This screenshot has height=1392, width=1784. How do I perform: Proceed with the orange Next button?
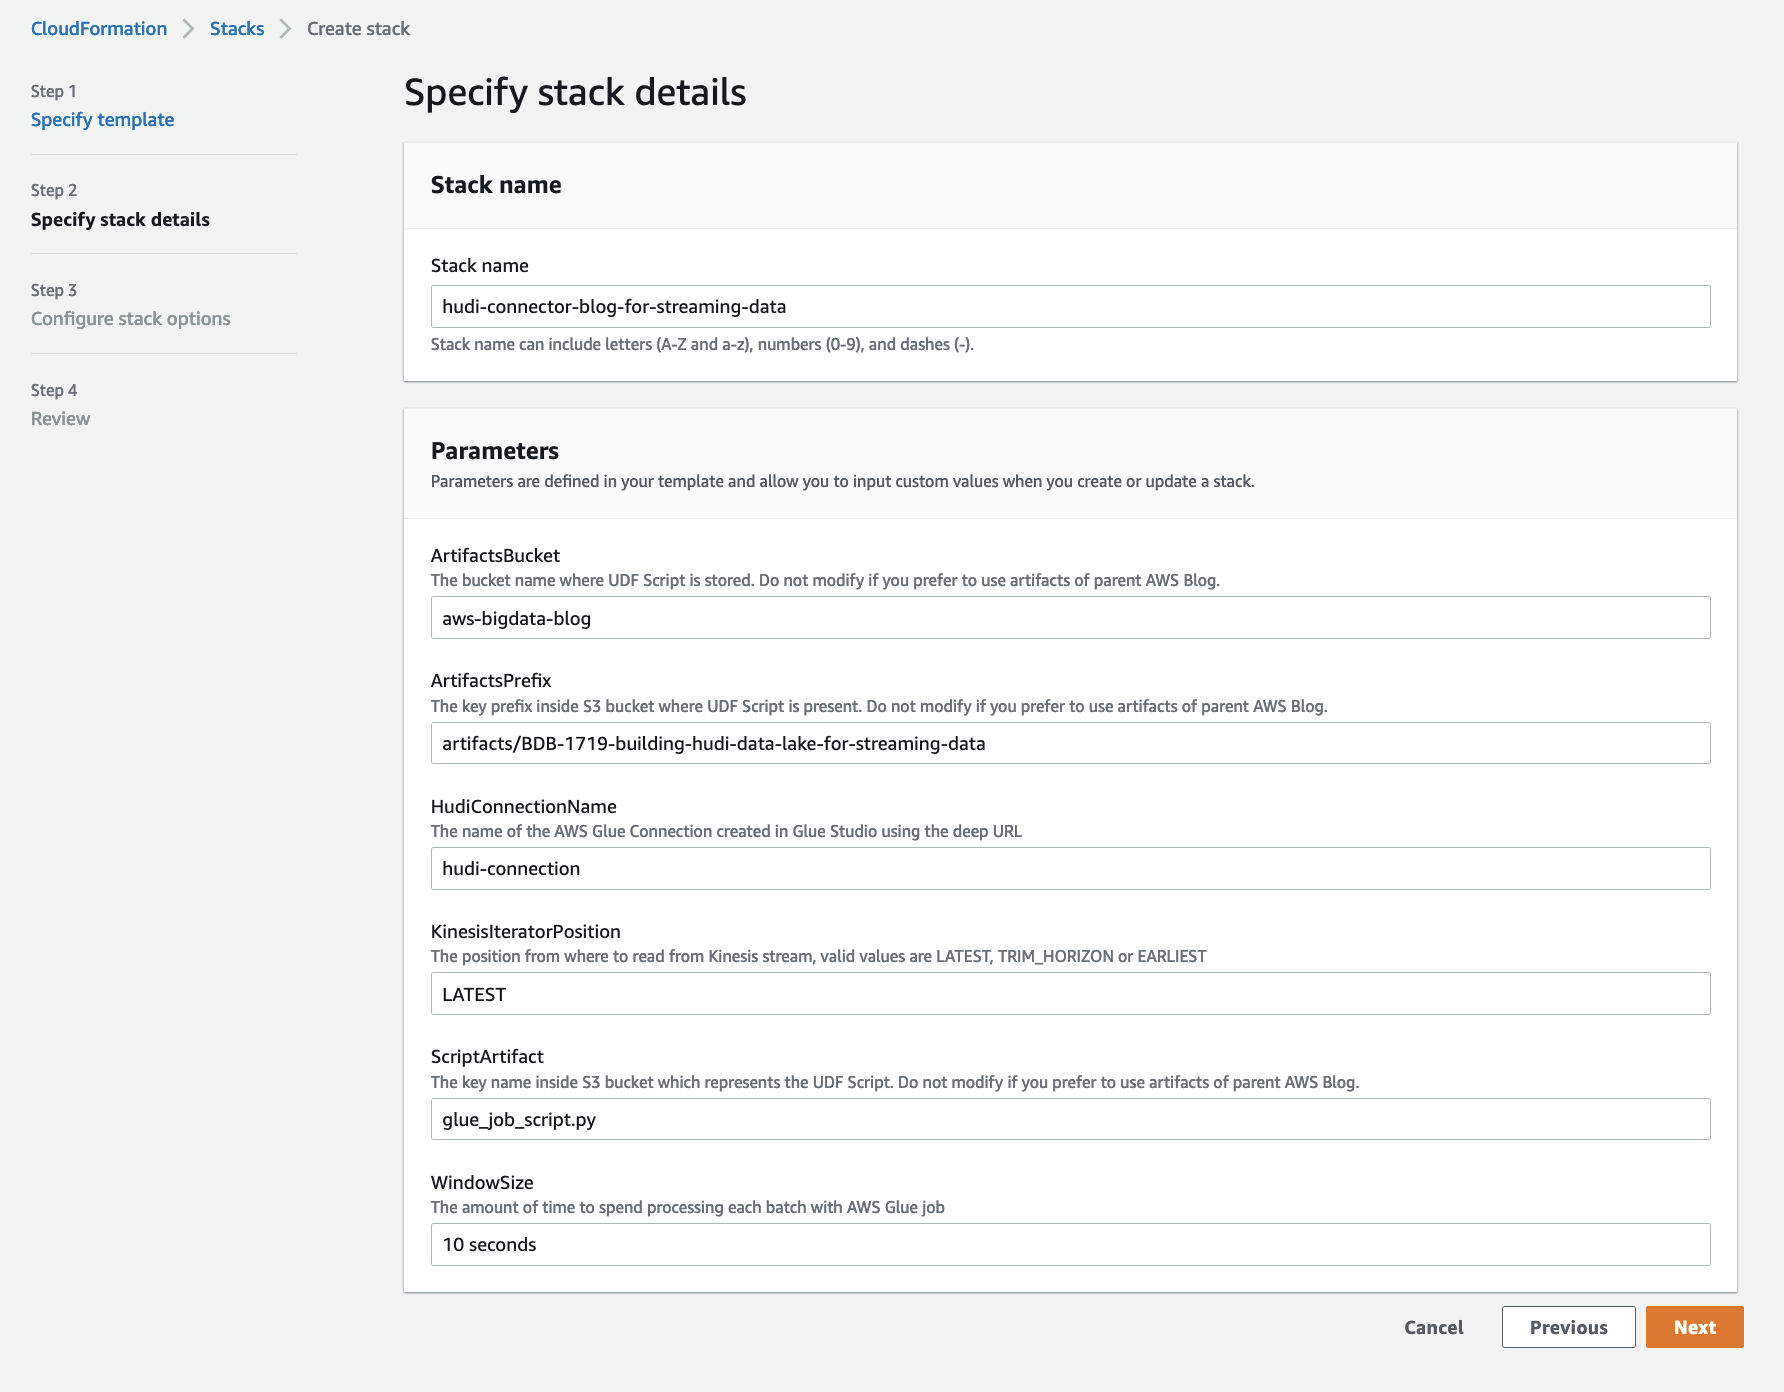point(1694,1328)
